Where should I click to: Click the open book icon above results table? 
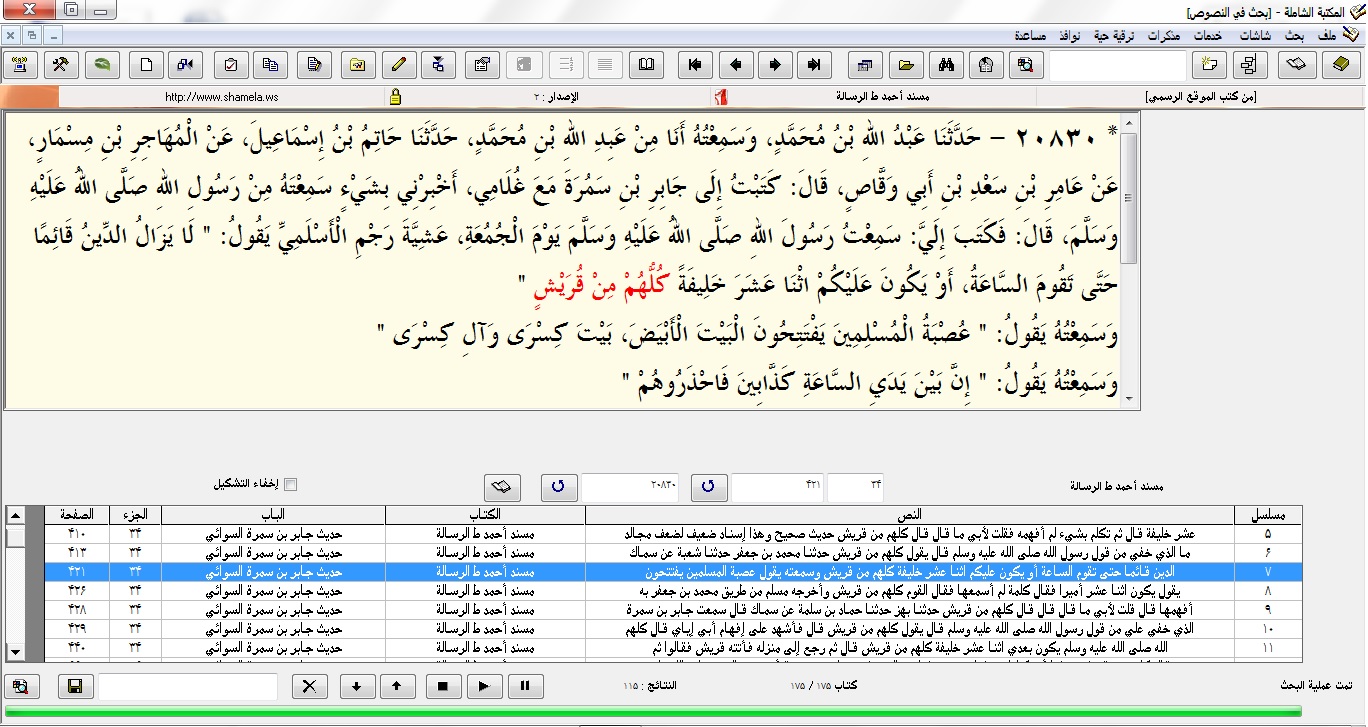pyautogui.click(x=503, y=487)
